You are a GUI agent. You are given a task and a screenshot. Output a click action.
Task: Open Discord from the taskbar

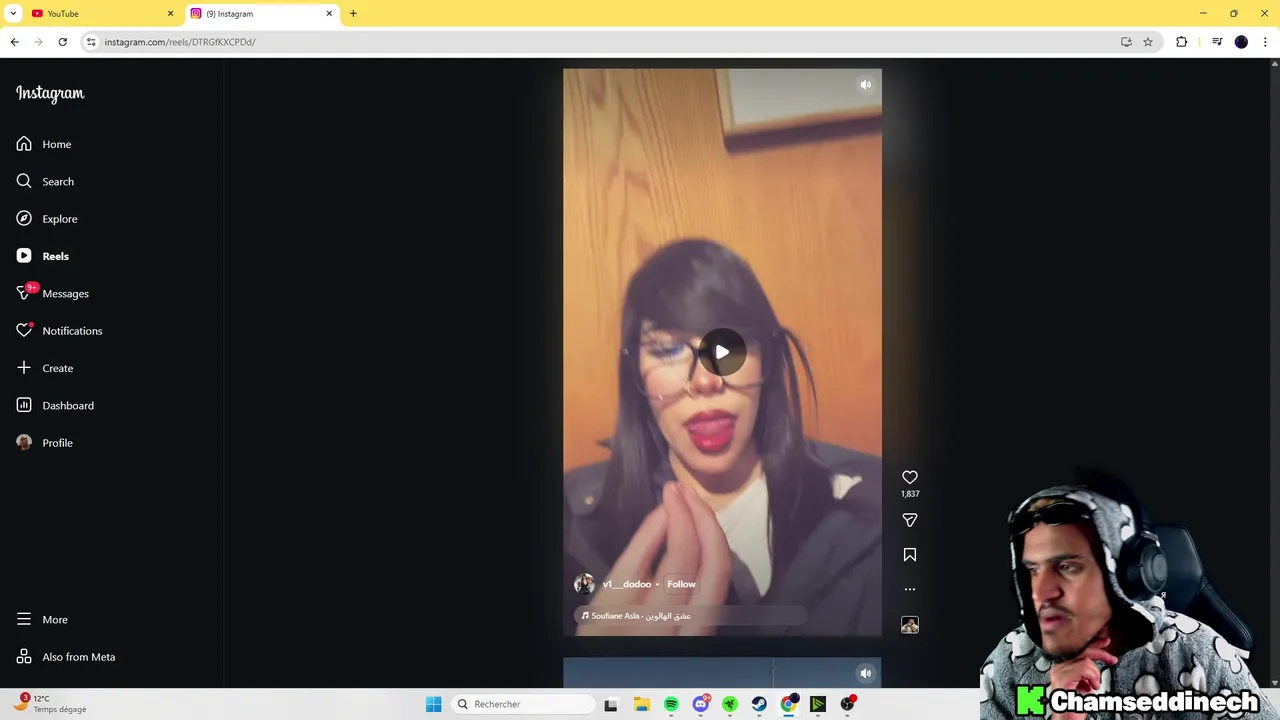701,704
